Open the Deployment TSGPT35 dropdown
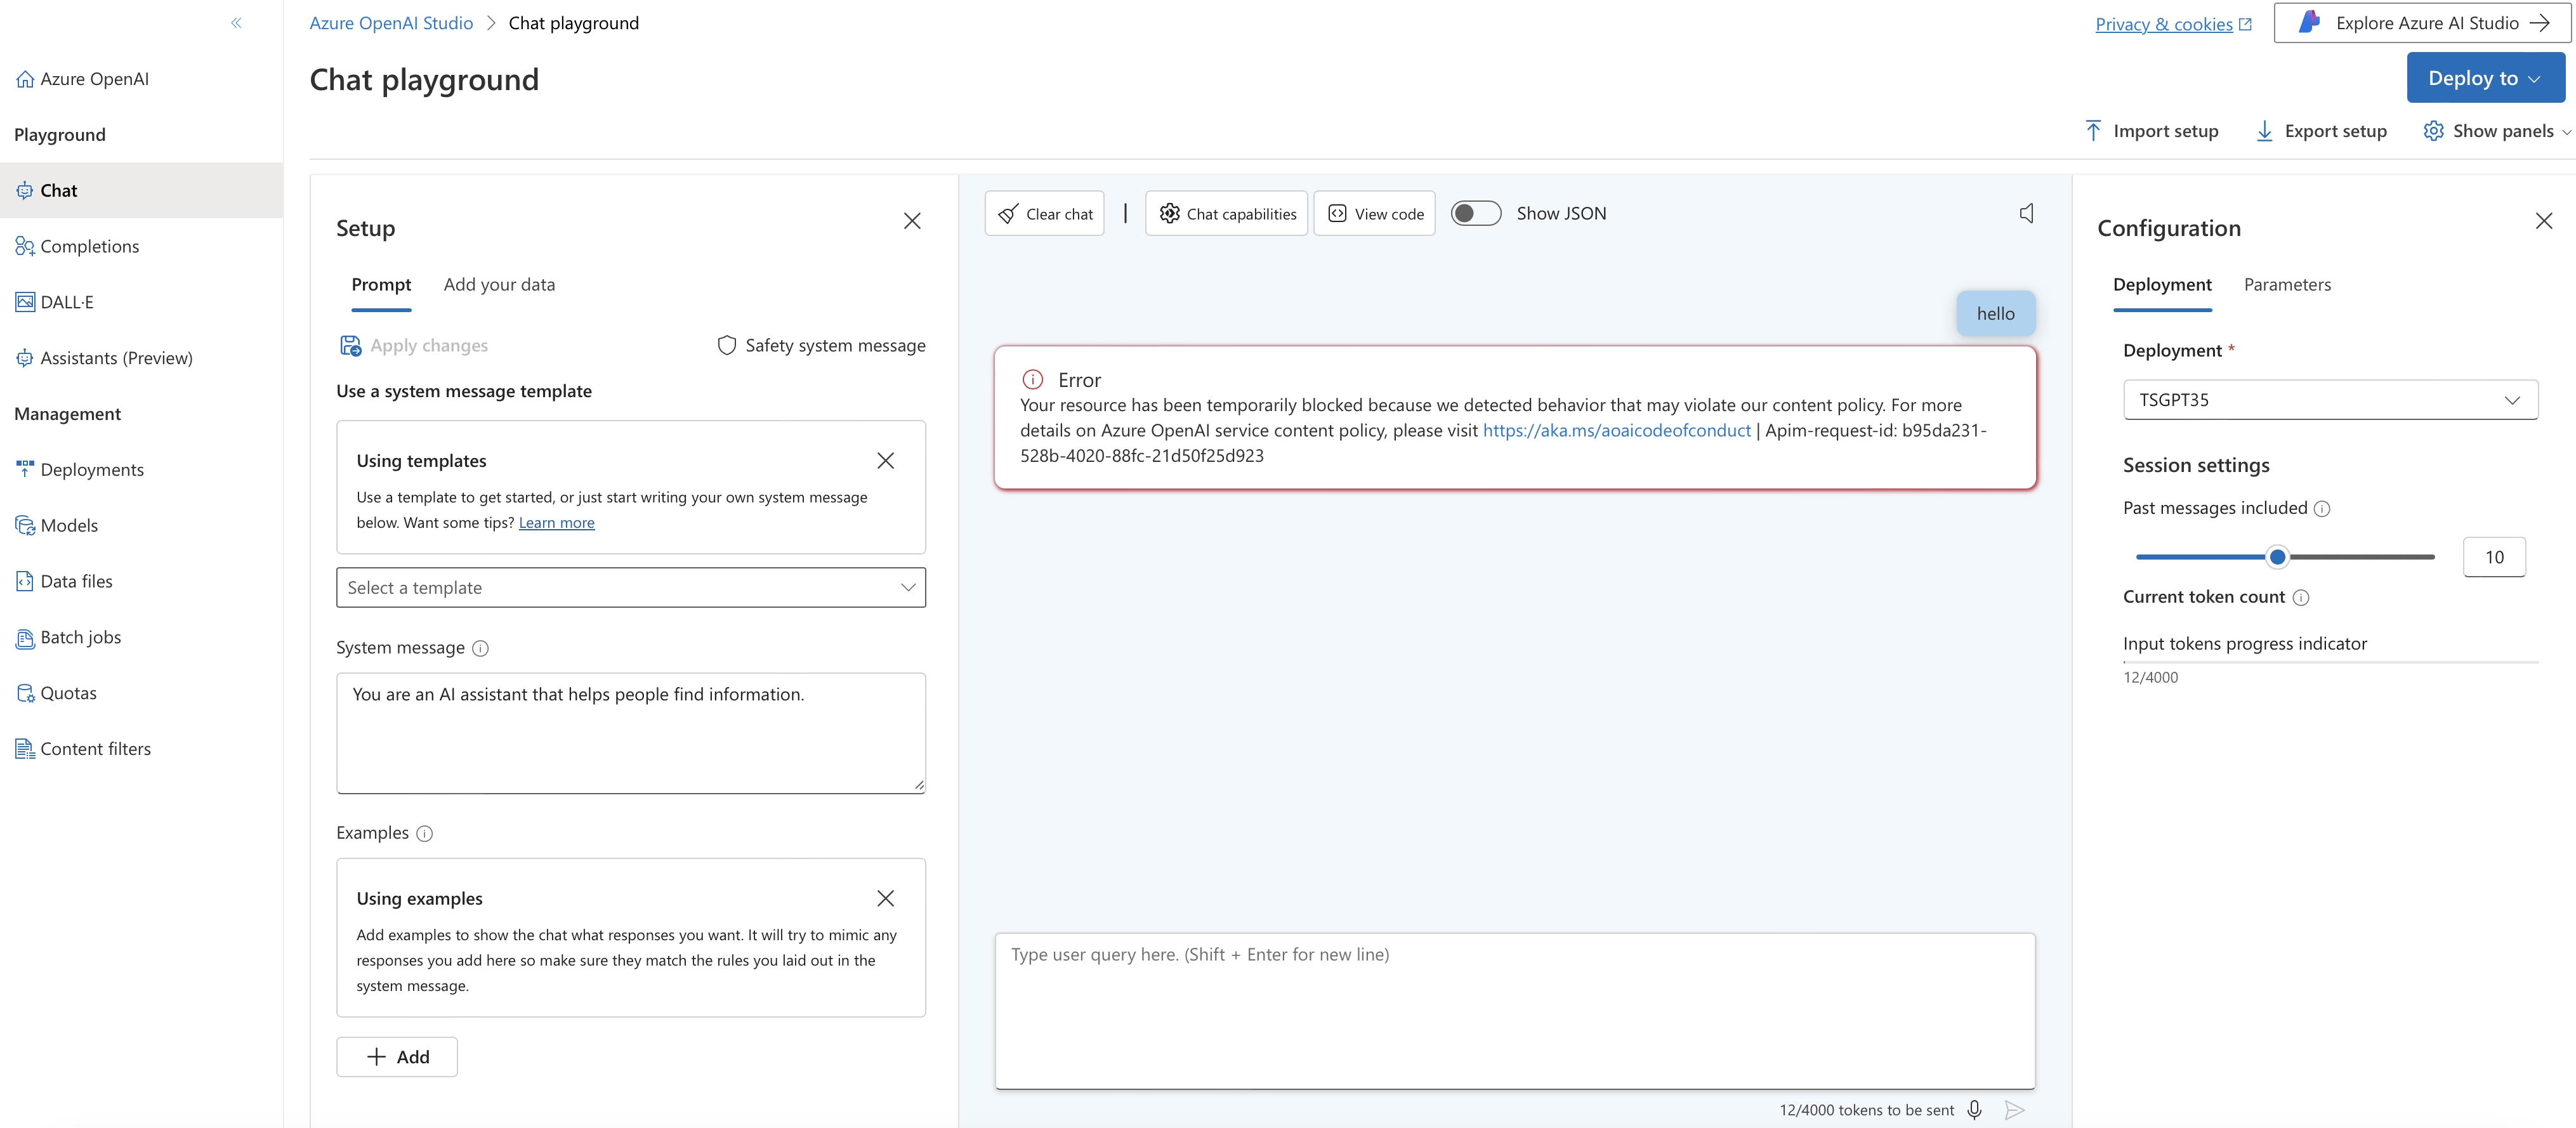 pyautogui.click(x=2330, y=400)
